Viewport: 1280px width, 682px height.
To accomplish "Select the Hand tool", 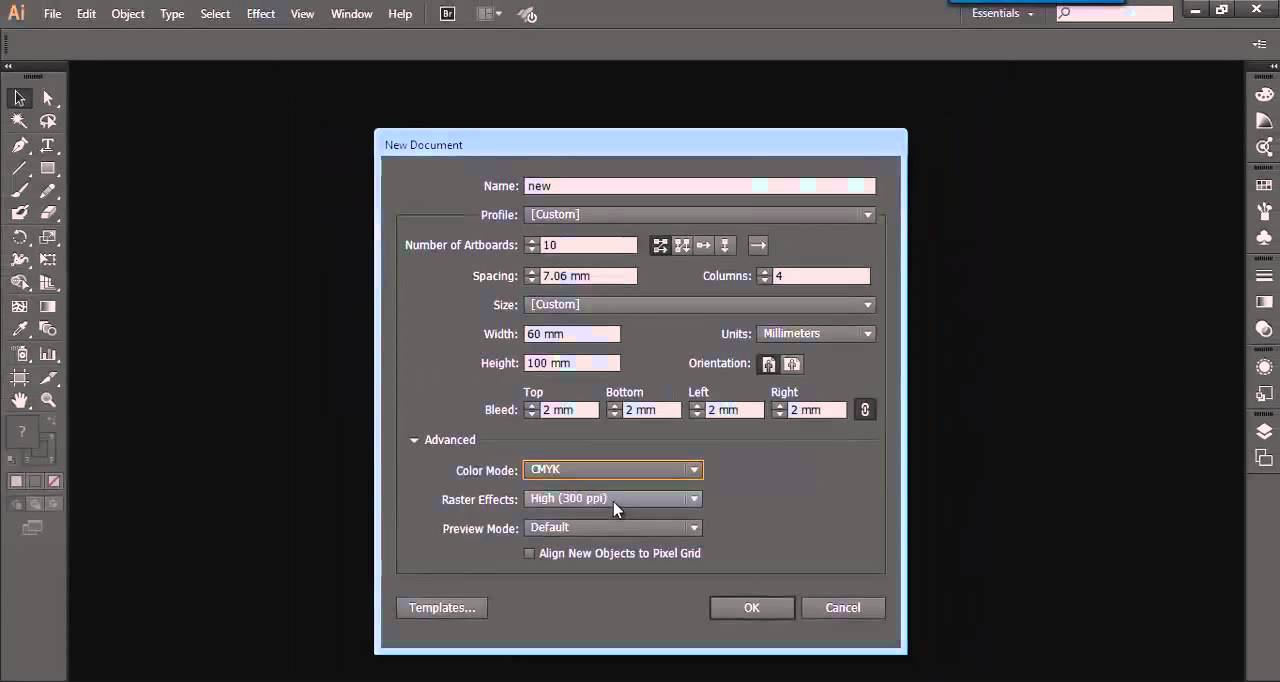I will (19, 400).
